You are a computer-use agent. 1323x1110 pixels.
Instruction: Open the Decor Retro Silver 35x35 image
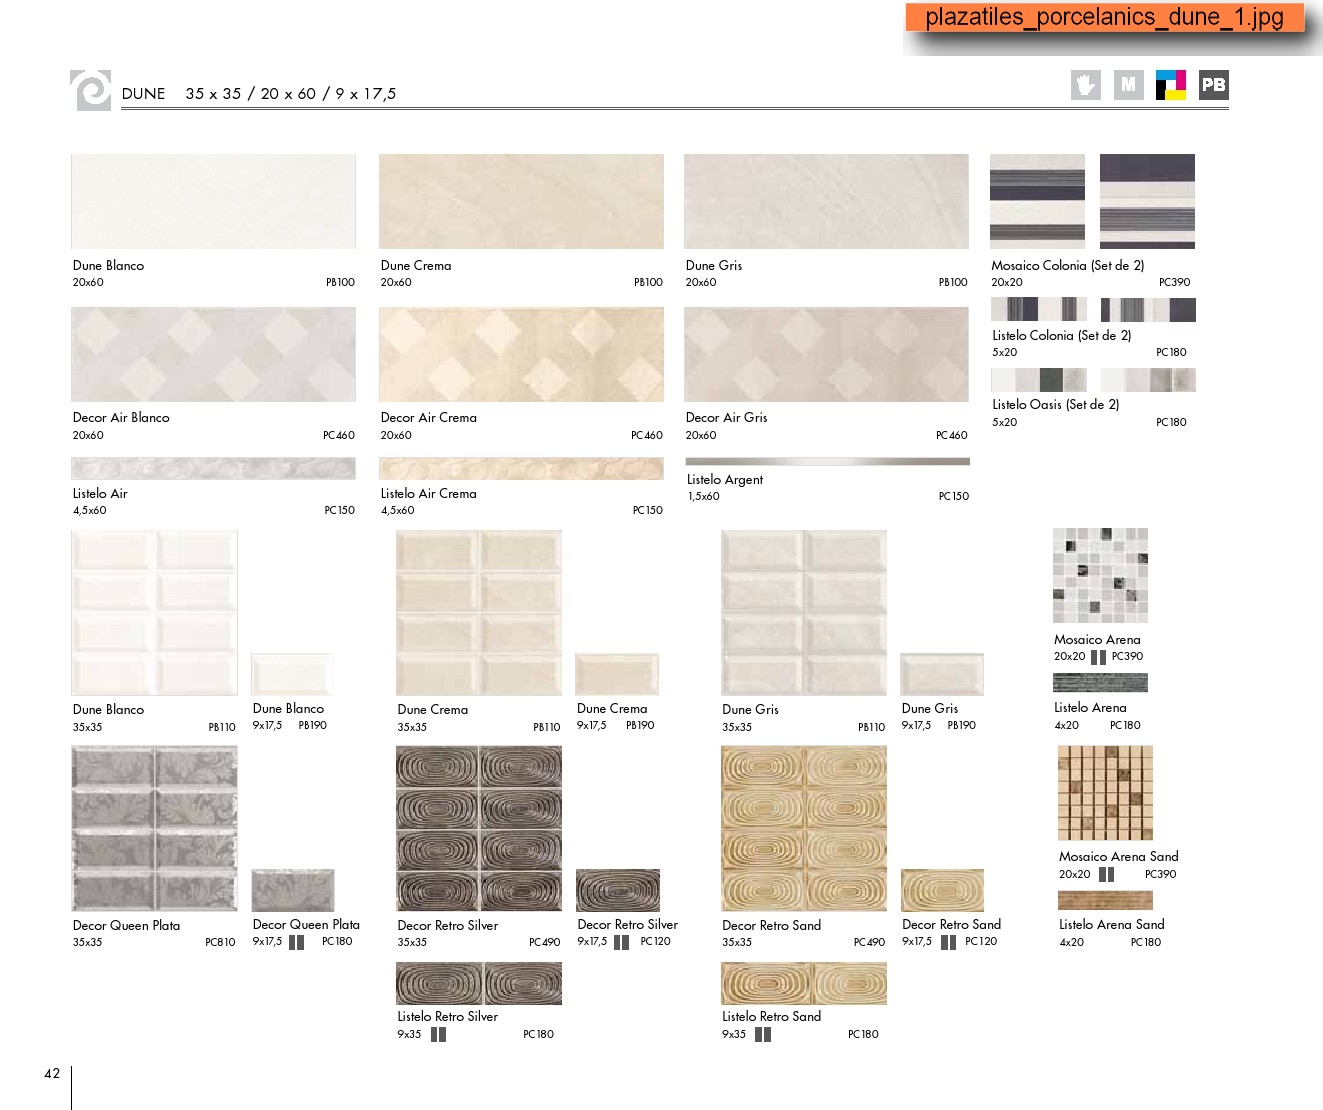pyautogui.click(x=479, y=828)
